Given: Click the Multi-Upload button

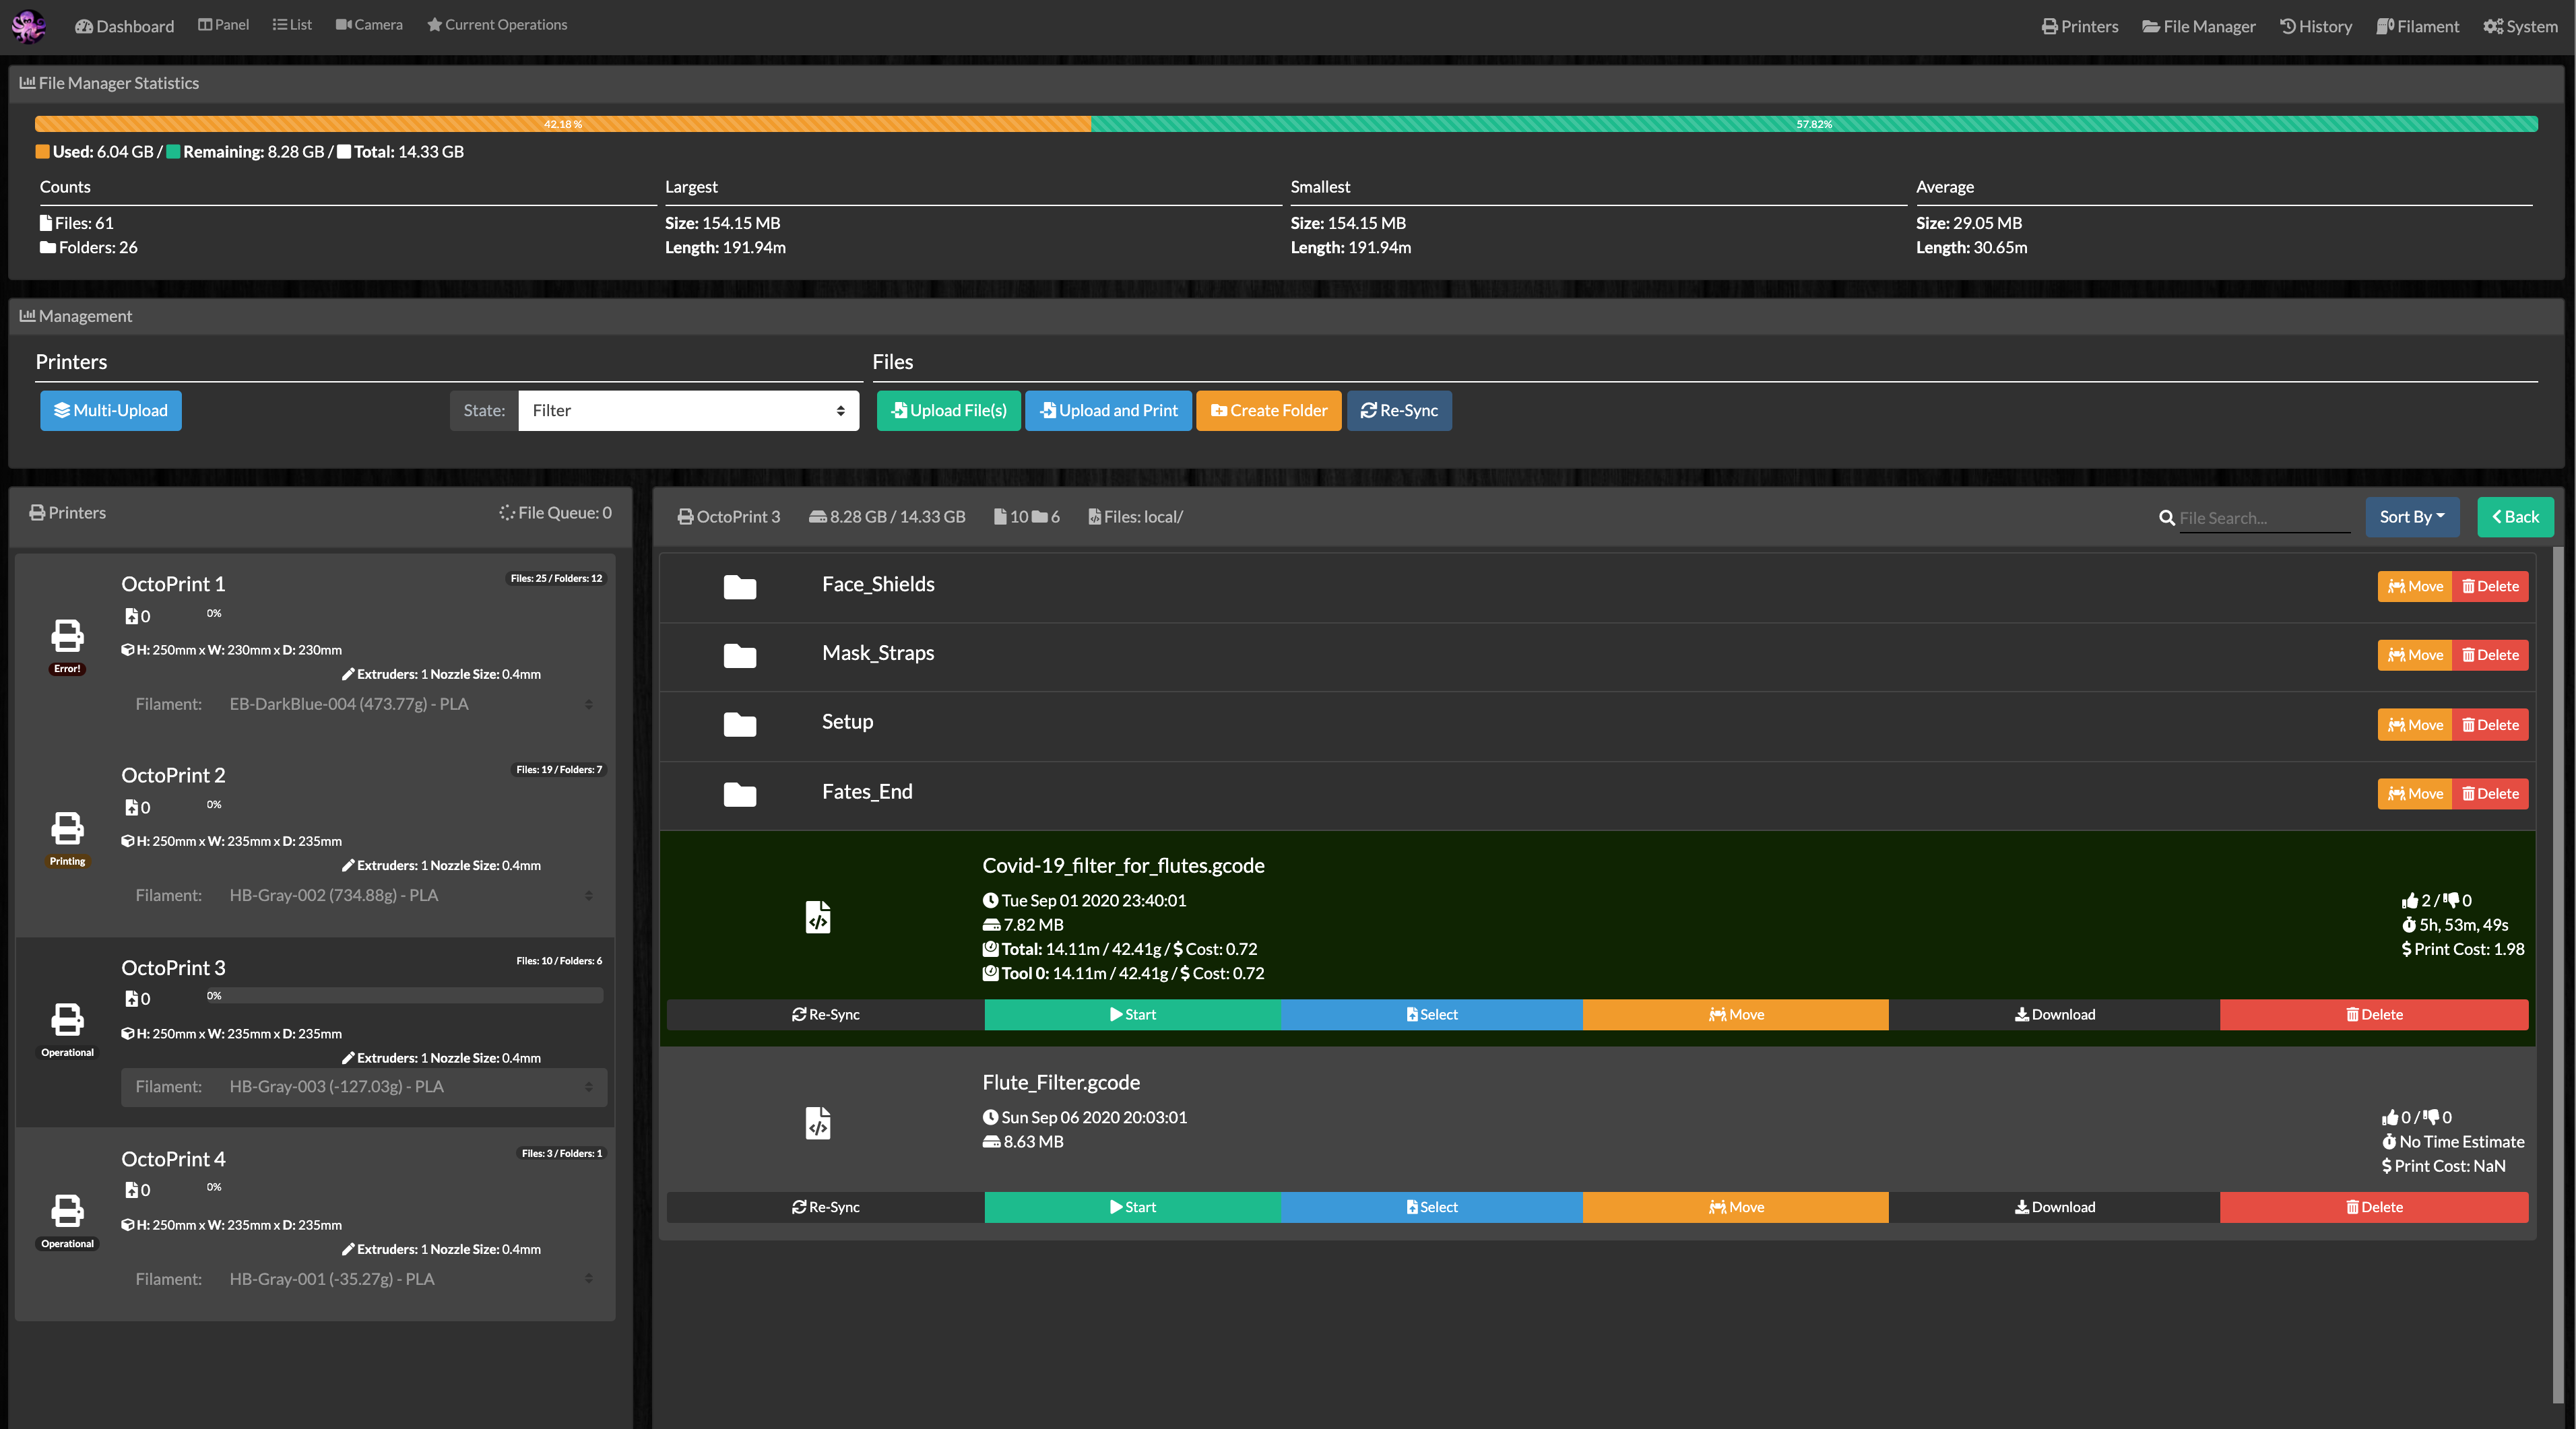Looking at the screenshot, I should [110, 410].
